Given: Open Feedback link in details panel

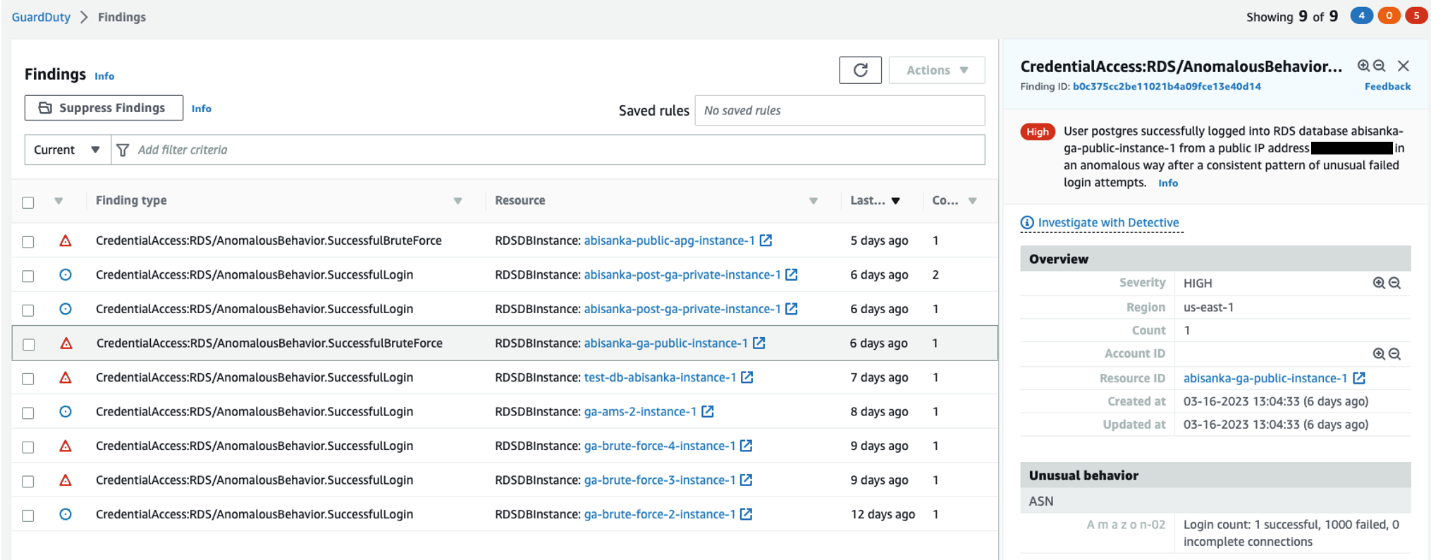Looking at the screenshot, I should 1387,87.
